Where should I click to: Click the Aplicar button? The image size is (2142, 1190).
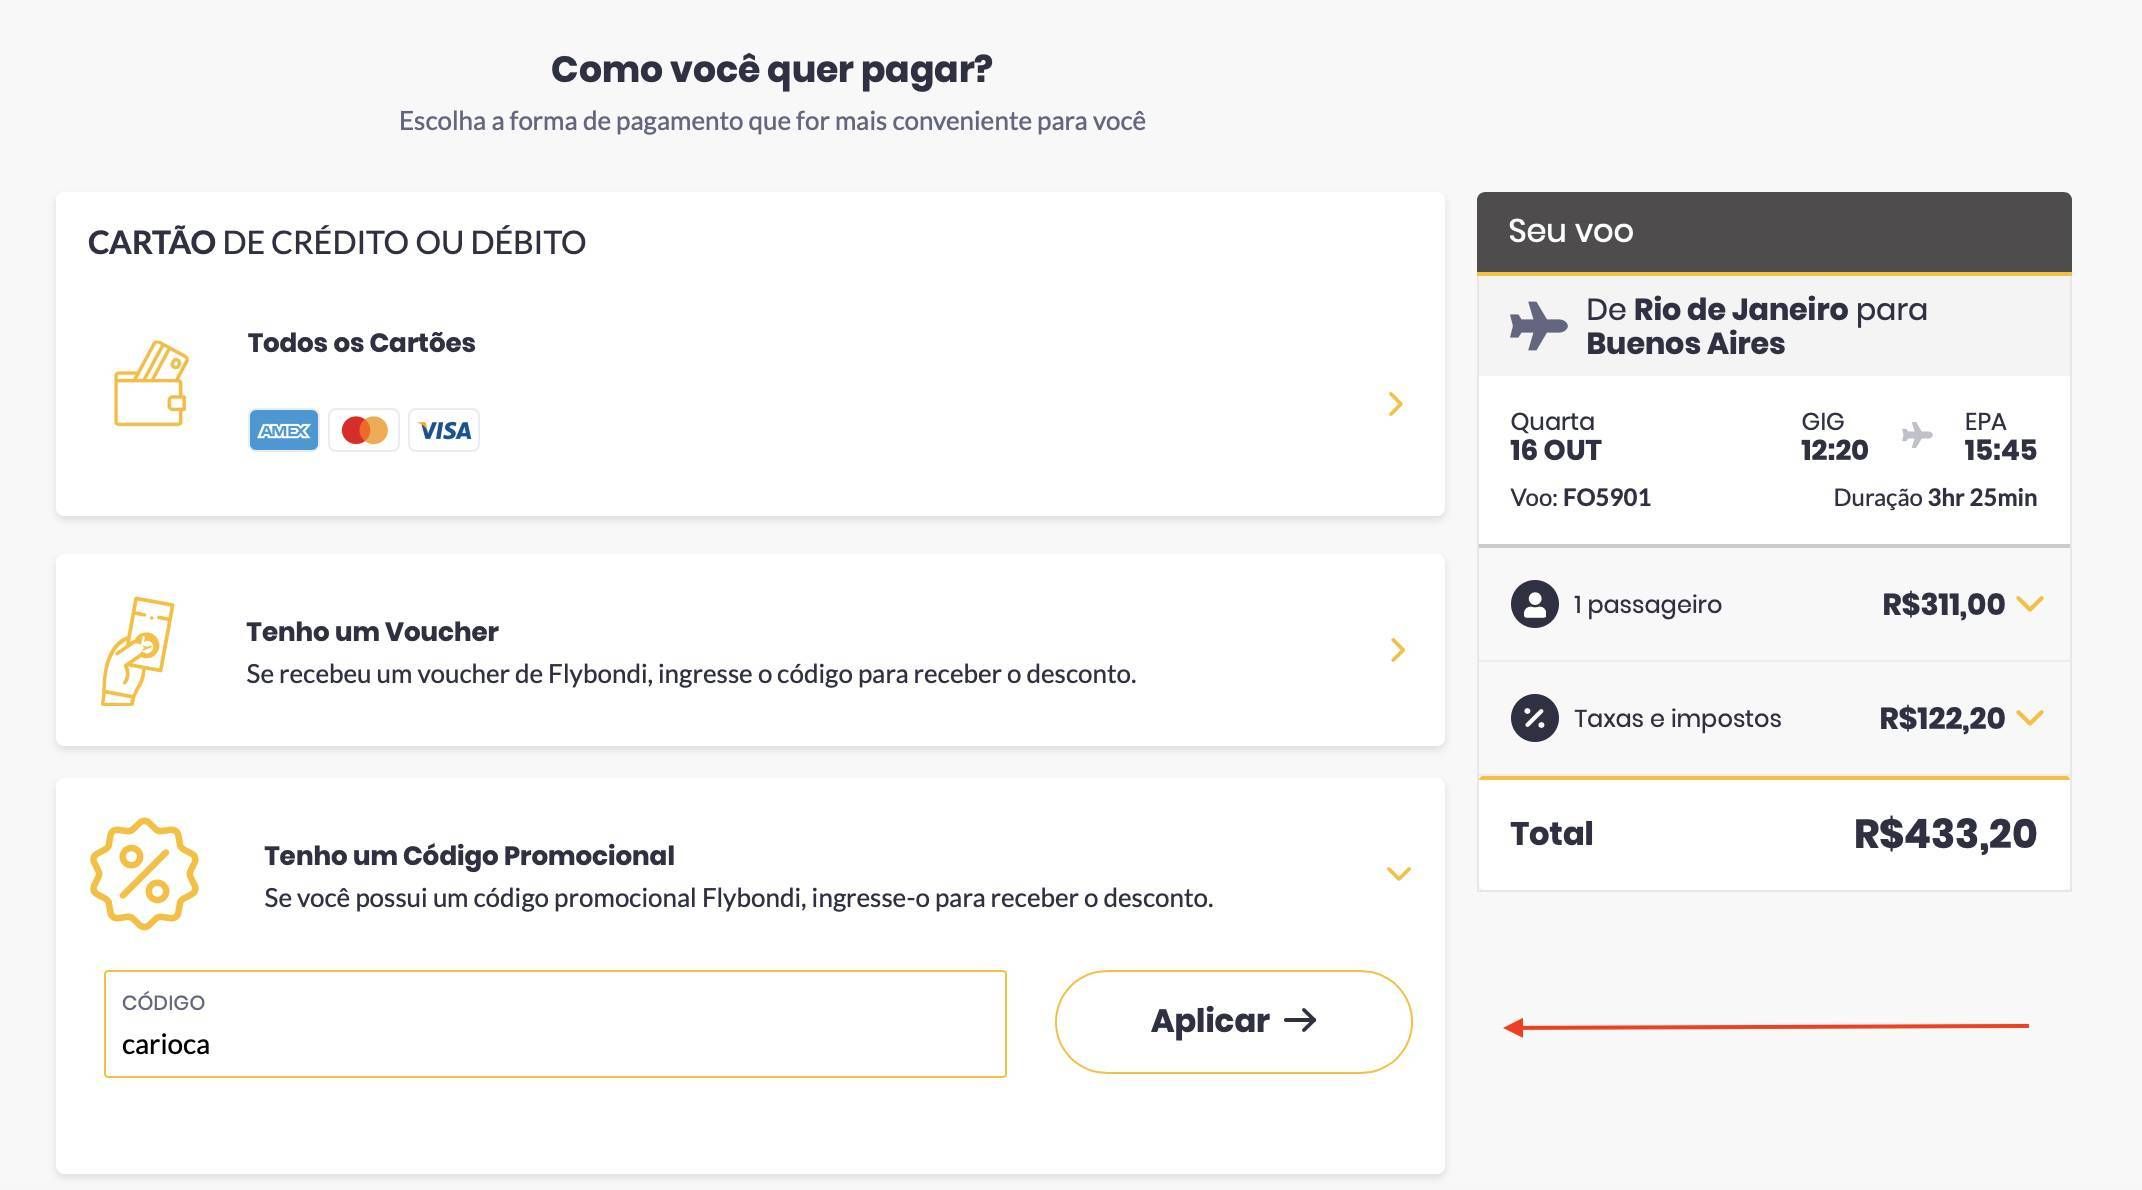1233,1021
